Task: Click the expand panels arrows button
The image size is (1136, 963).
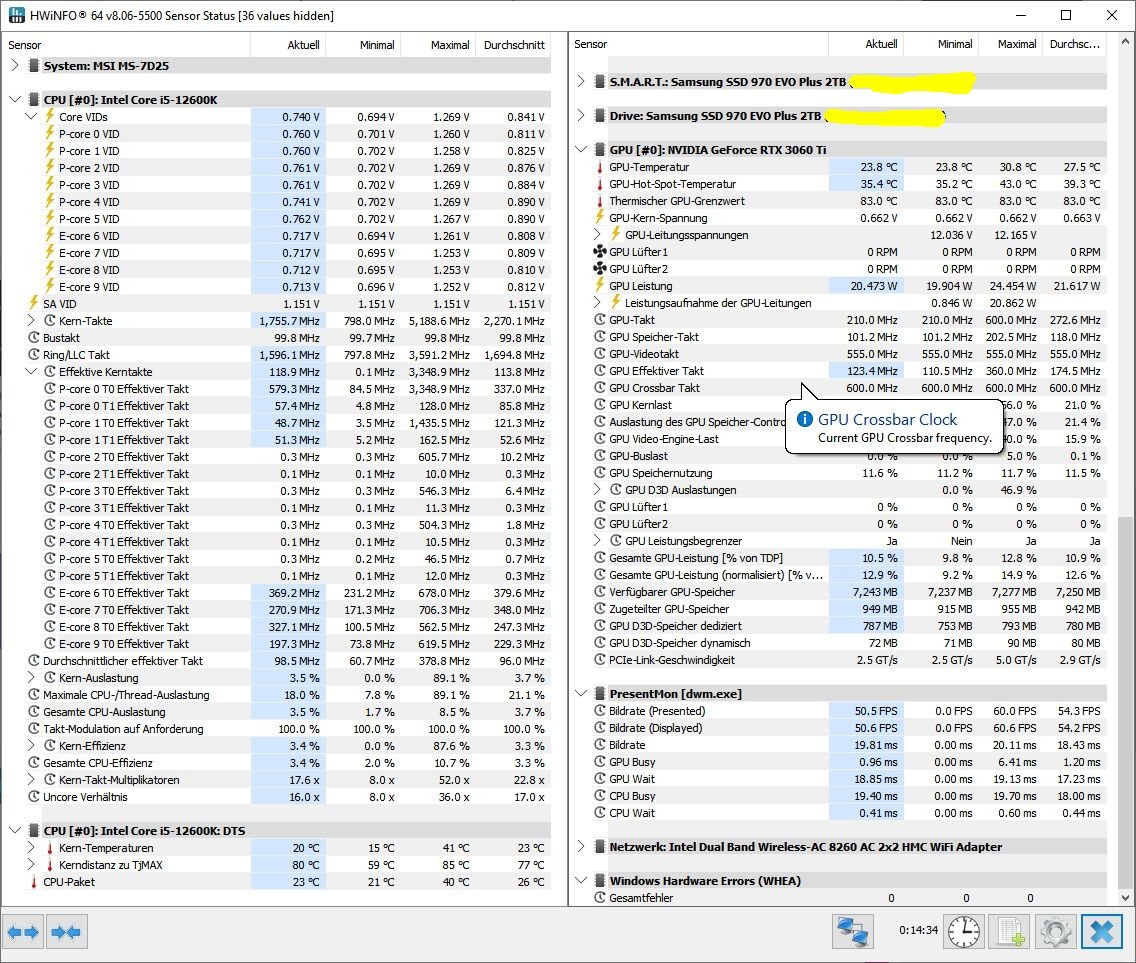Action: 23,932
